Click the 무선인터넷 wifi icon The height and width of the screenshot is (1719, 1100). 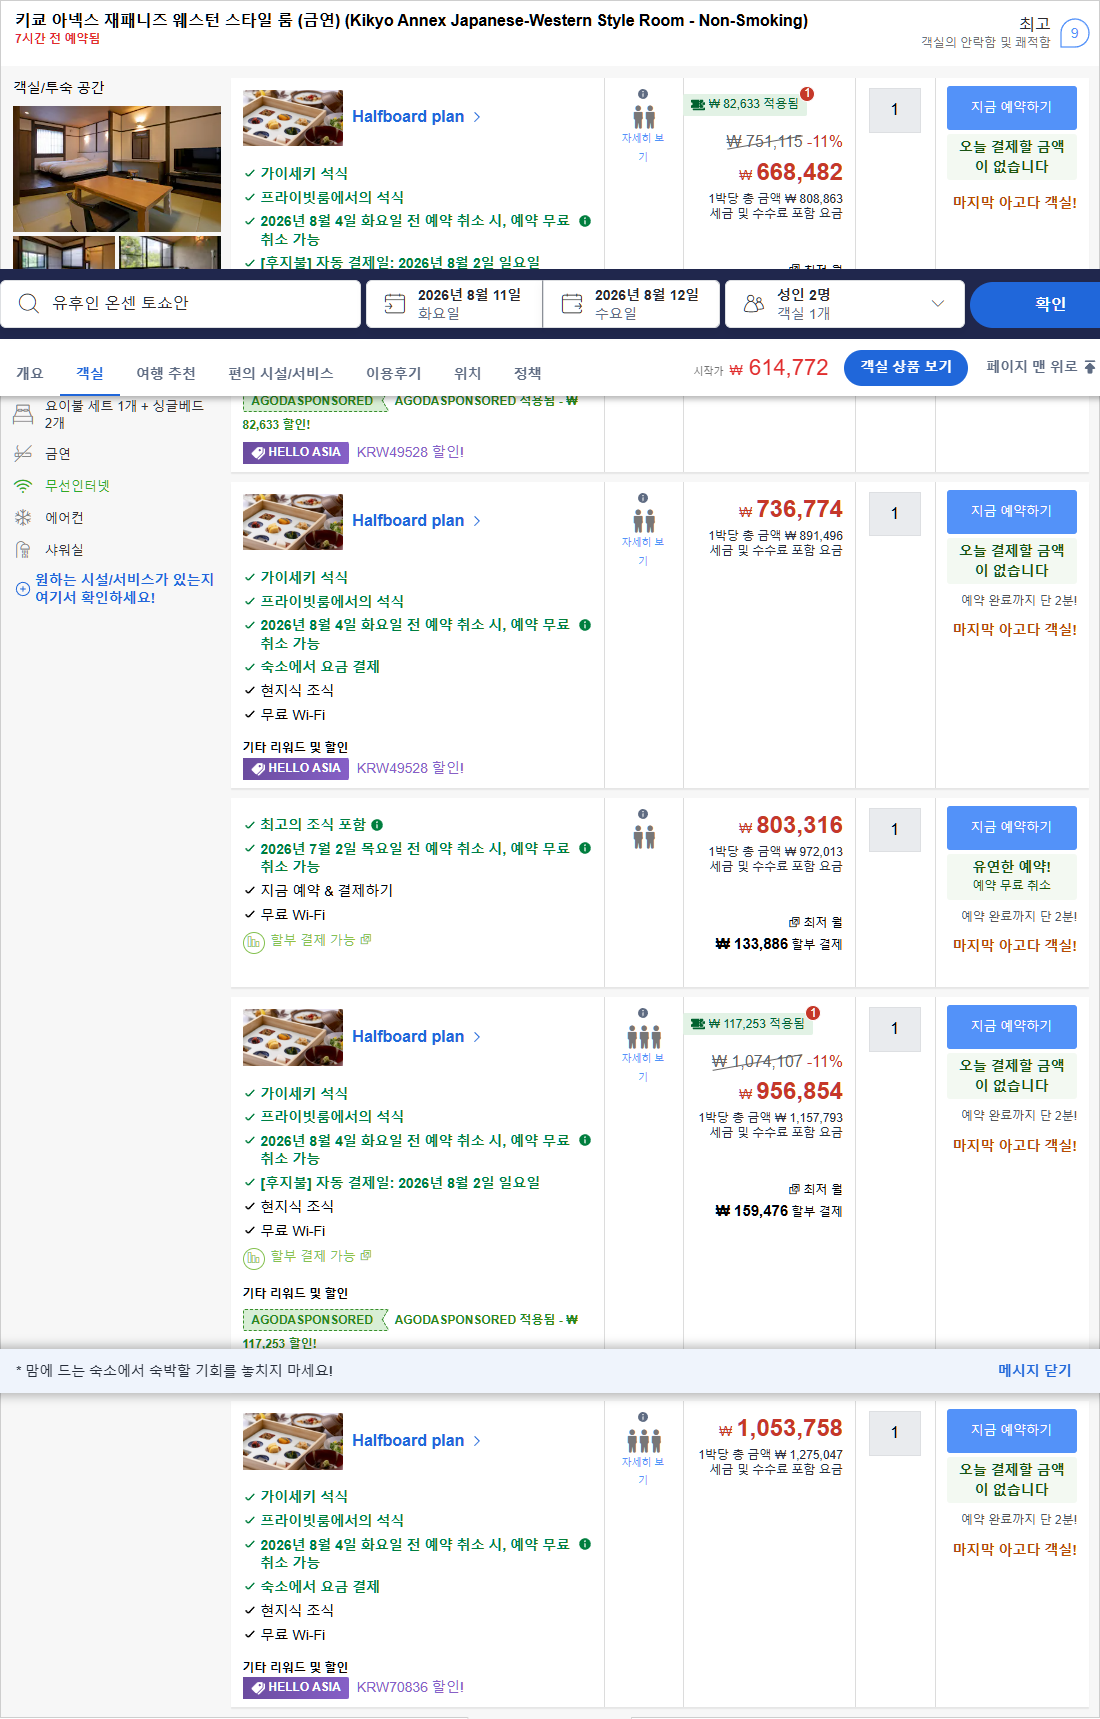23,486
